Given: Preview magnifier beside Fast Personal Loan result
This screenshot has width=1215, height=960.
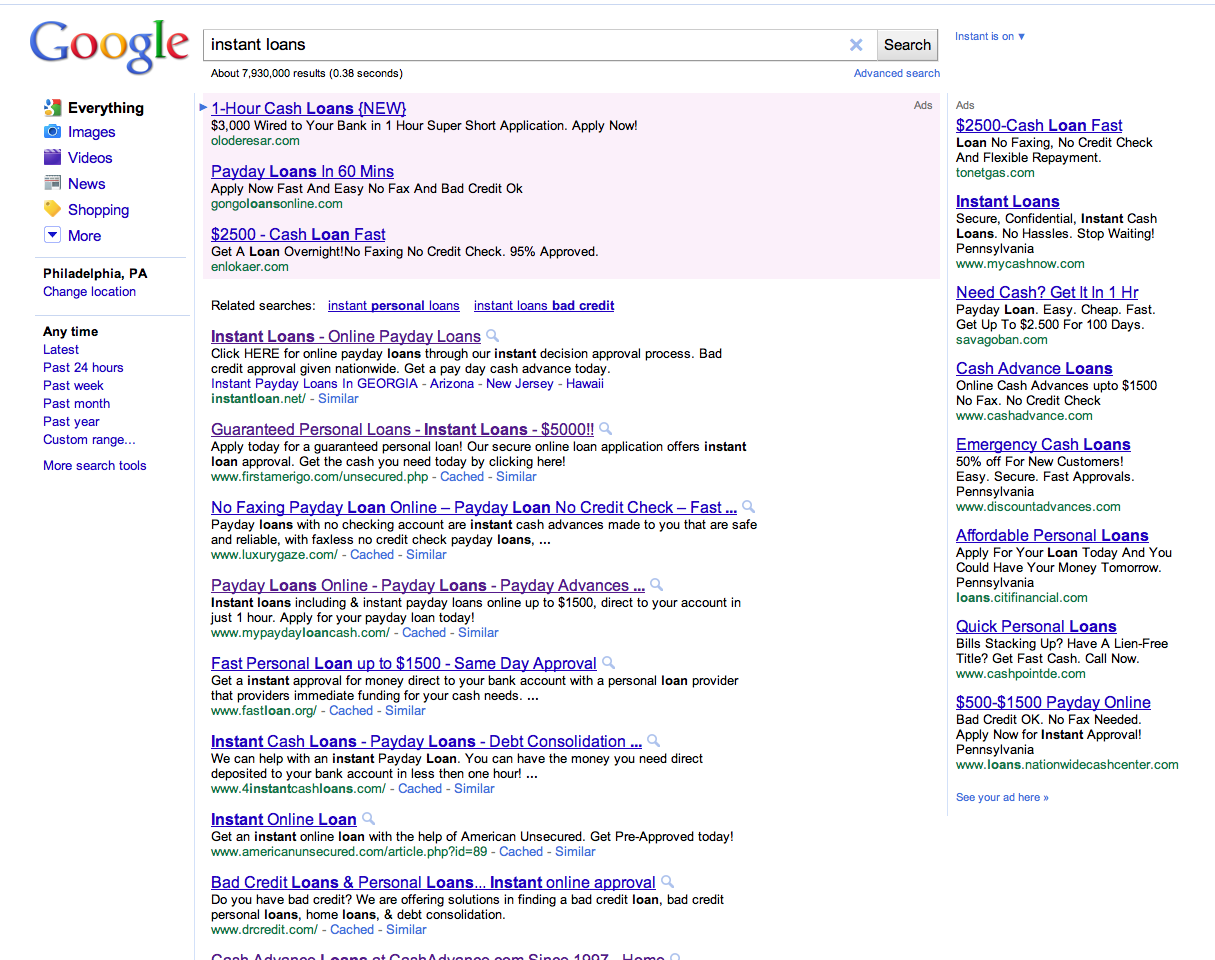Looking at the screenshot, I should click(x=608, y=663).
